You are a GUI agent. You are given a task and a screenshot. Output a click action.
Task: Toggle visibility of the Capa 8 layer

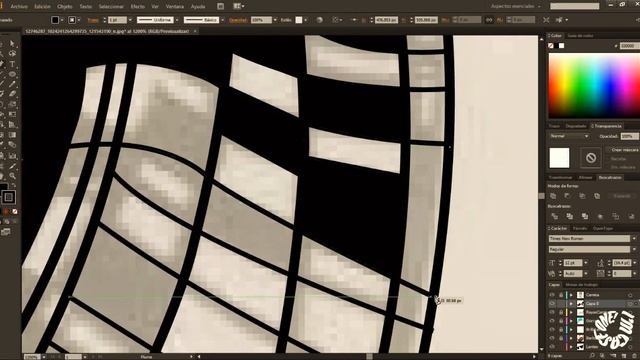point(552,304)
